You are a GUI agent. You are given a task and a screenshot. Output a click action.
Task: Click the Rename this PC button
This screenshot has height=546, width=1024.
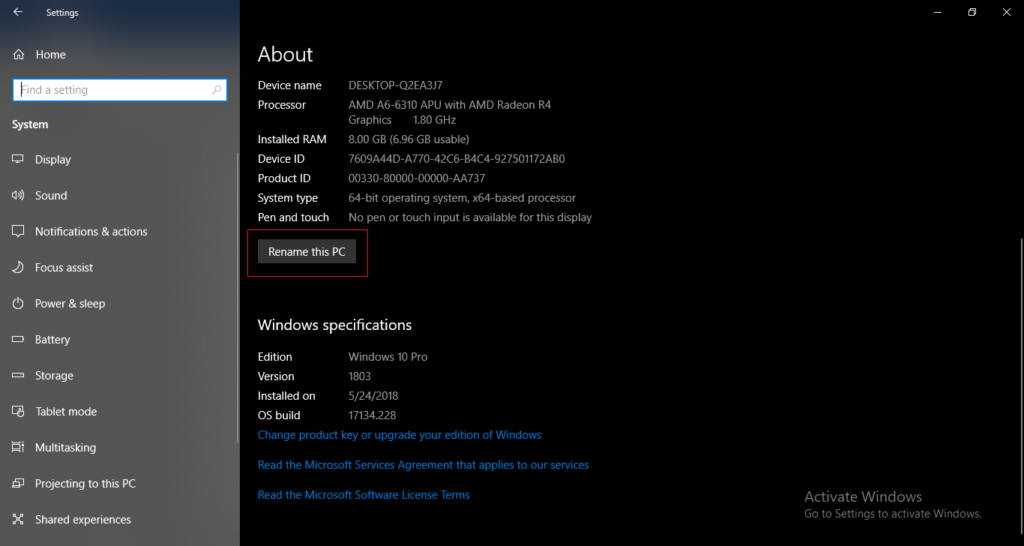[307, 251]
